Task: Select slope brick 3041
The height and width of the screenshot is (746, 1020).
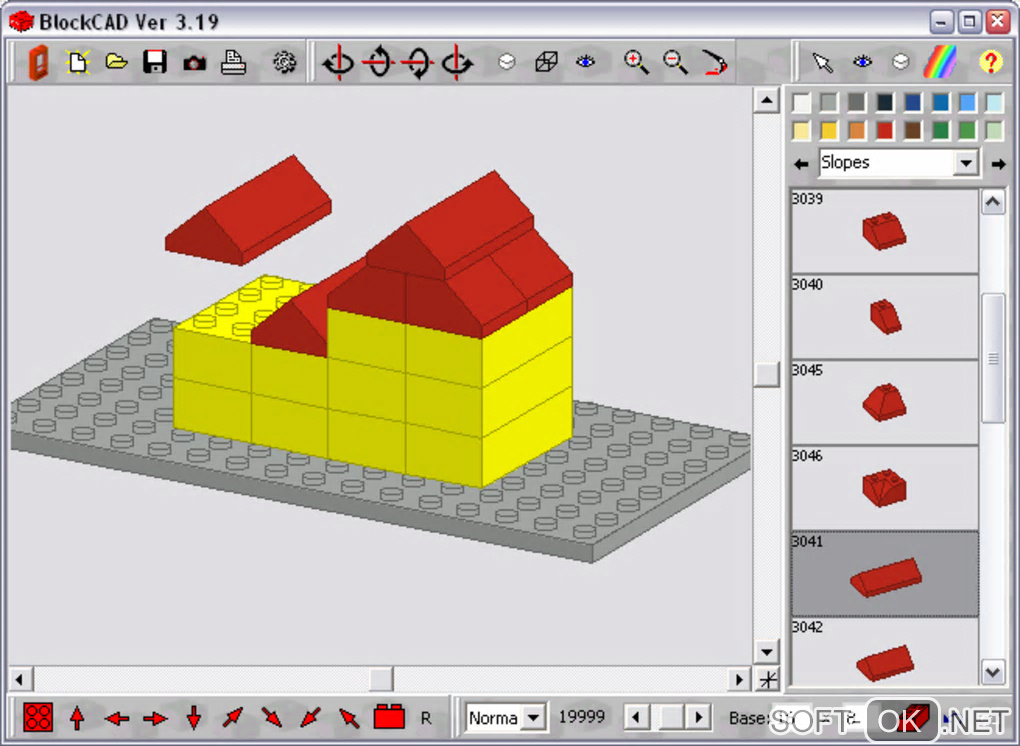Action: point(885,574)
